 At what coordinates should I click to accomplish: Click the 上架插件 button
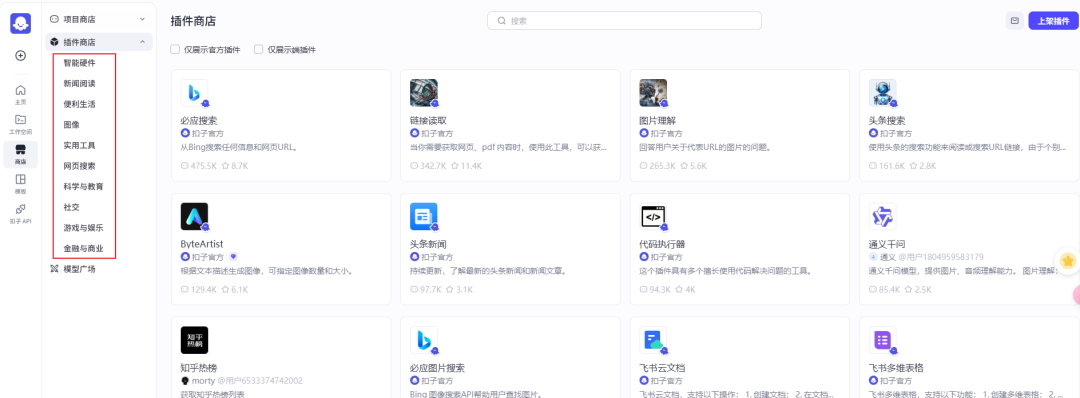[x=1052, y=21]
